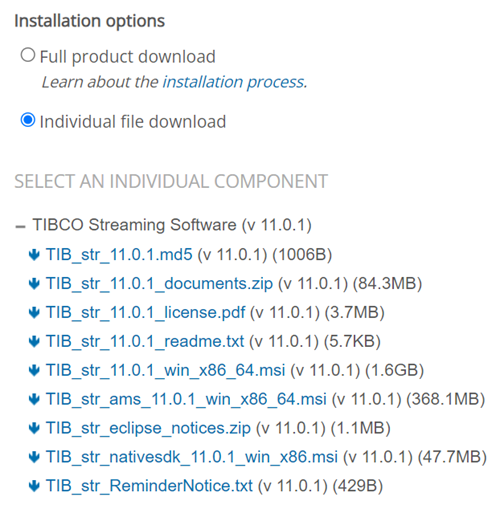Click download arrow icon beside eclipse_notices.zip
This screenshot has width=500, height=505.
pyautogui.click(x=34, y=428)
